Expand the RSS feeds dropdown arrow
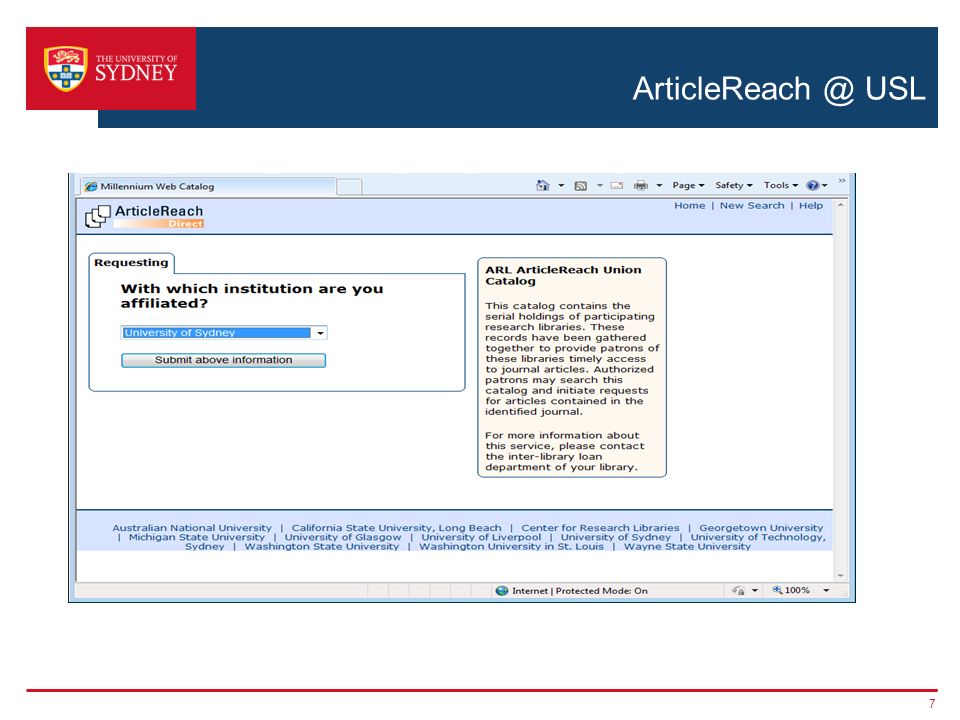The height and width of the screenshot is (720, 960). click(600, 186)
